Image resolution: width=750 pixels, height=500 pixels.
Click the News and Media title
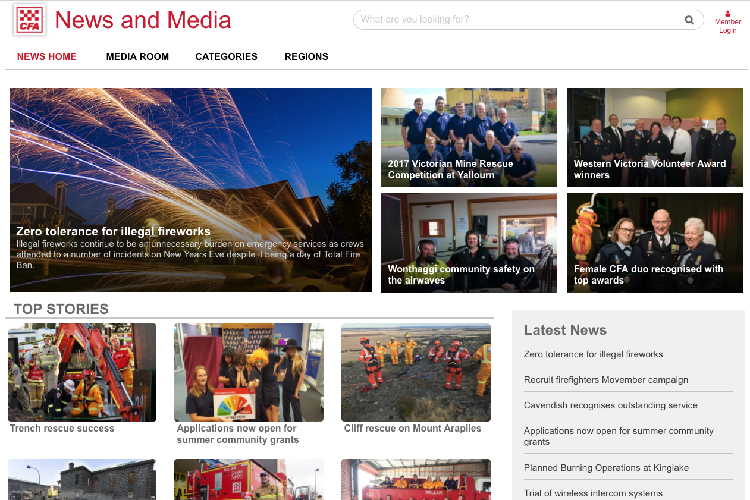click(143, 20)
